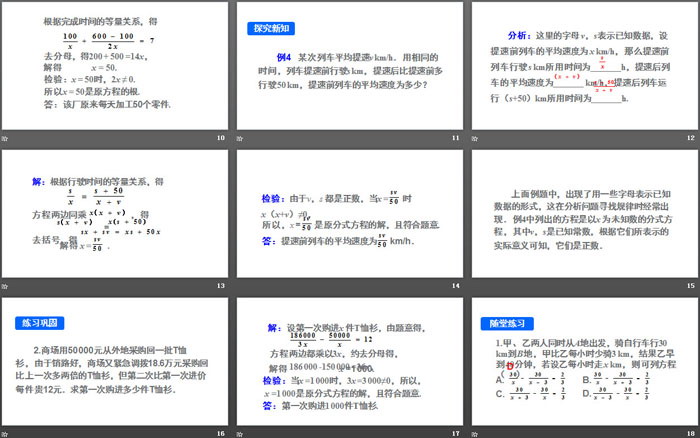Select the slide 14 thumbnail starting with 检验
This screenshot has height=438, width=700.
click(349, 212)
